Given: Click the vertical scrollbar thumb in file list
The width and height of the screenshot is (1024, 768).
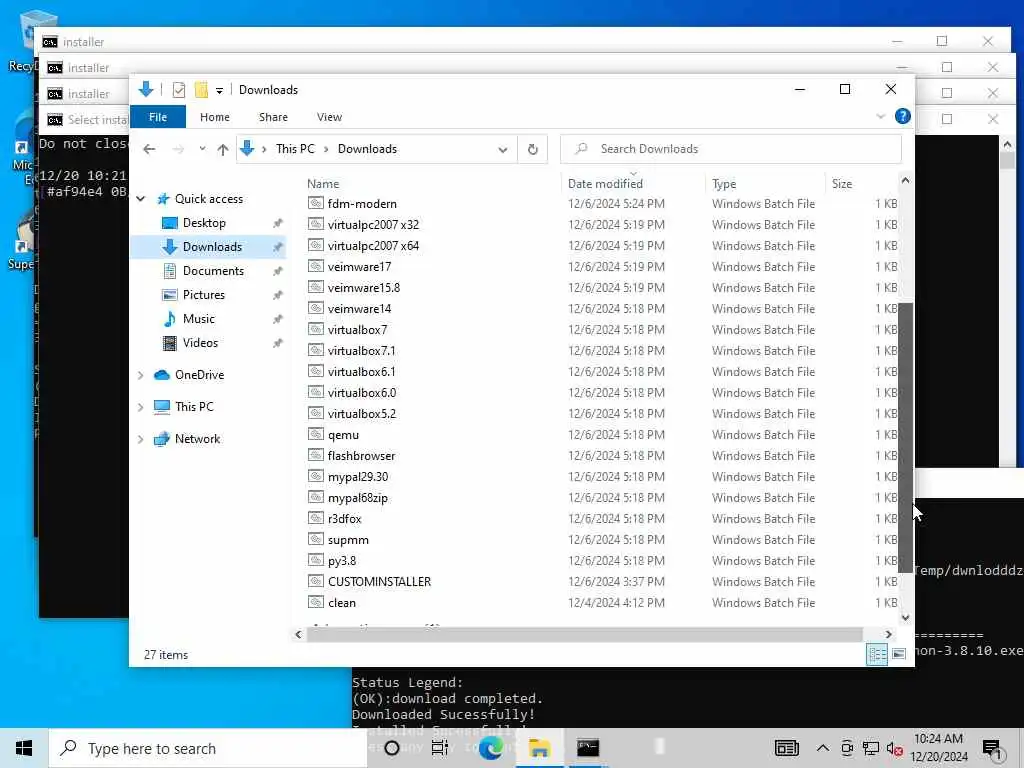Looking at the screenshot, I should coord(905,438).
